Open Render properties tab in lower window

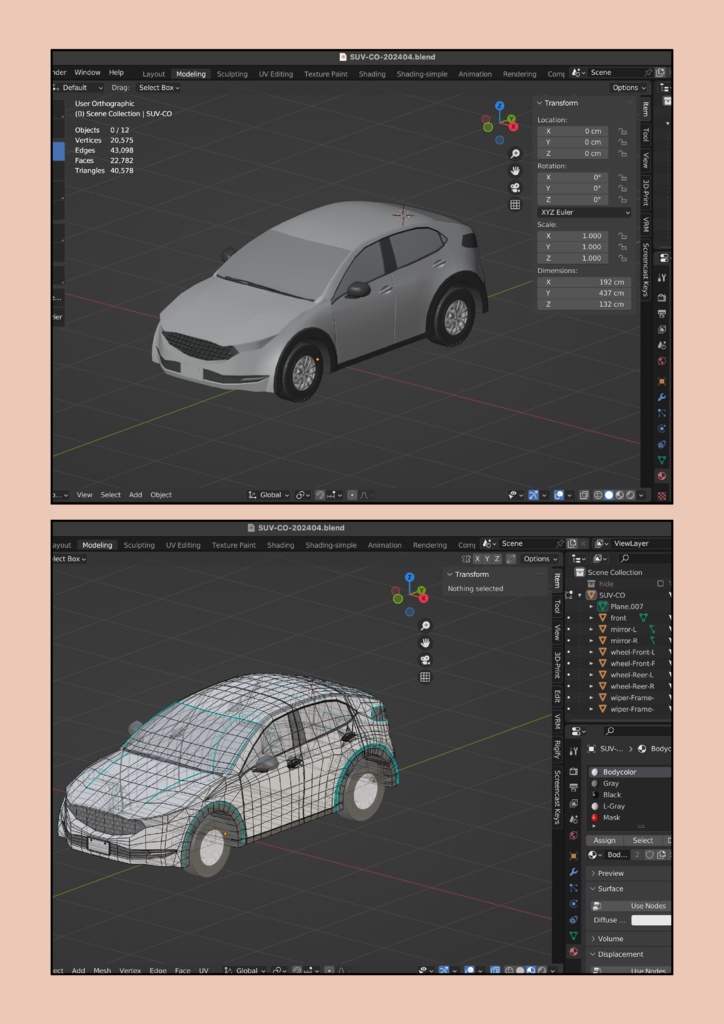tap(573, 771)
